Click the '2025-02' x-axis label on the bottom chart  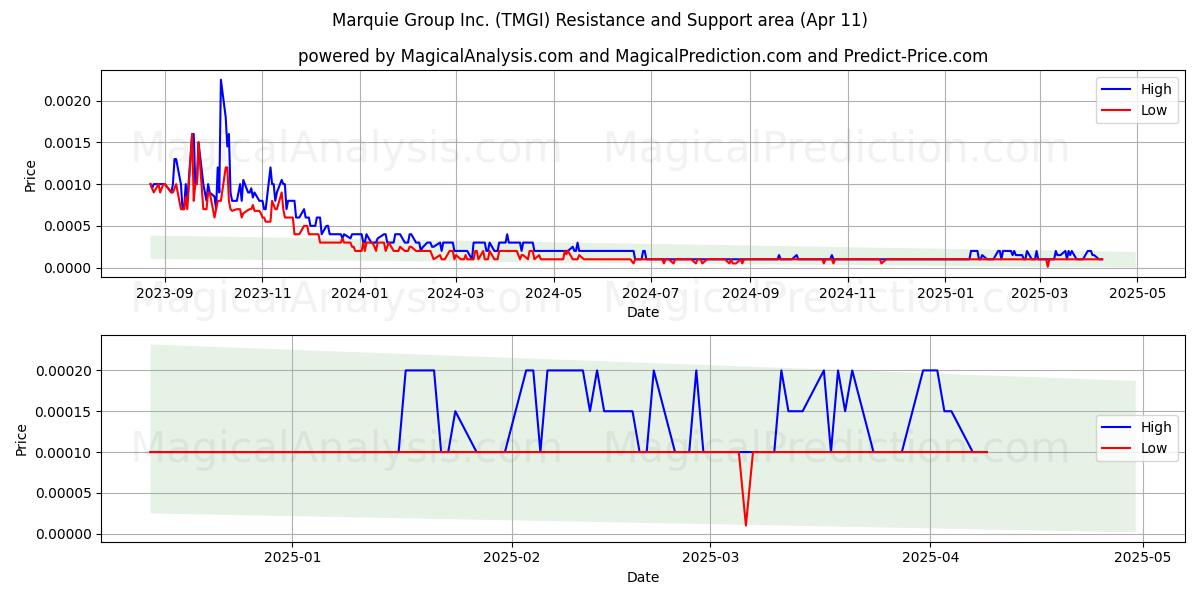pyautogui.click(x=512, y=558)
